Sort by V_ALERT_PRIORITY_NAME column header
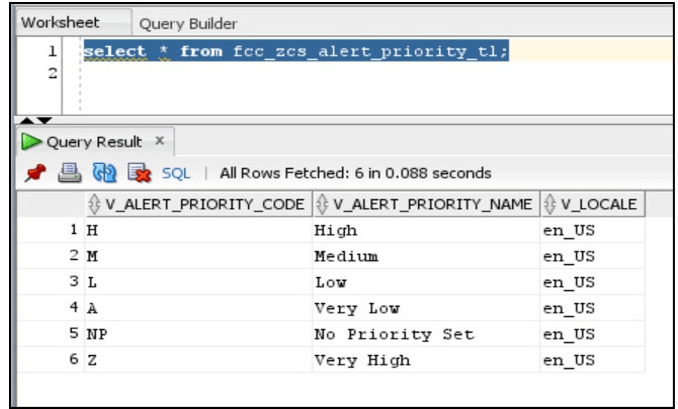The image size is (678, 409). click(x=426, y=204)
